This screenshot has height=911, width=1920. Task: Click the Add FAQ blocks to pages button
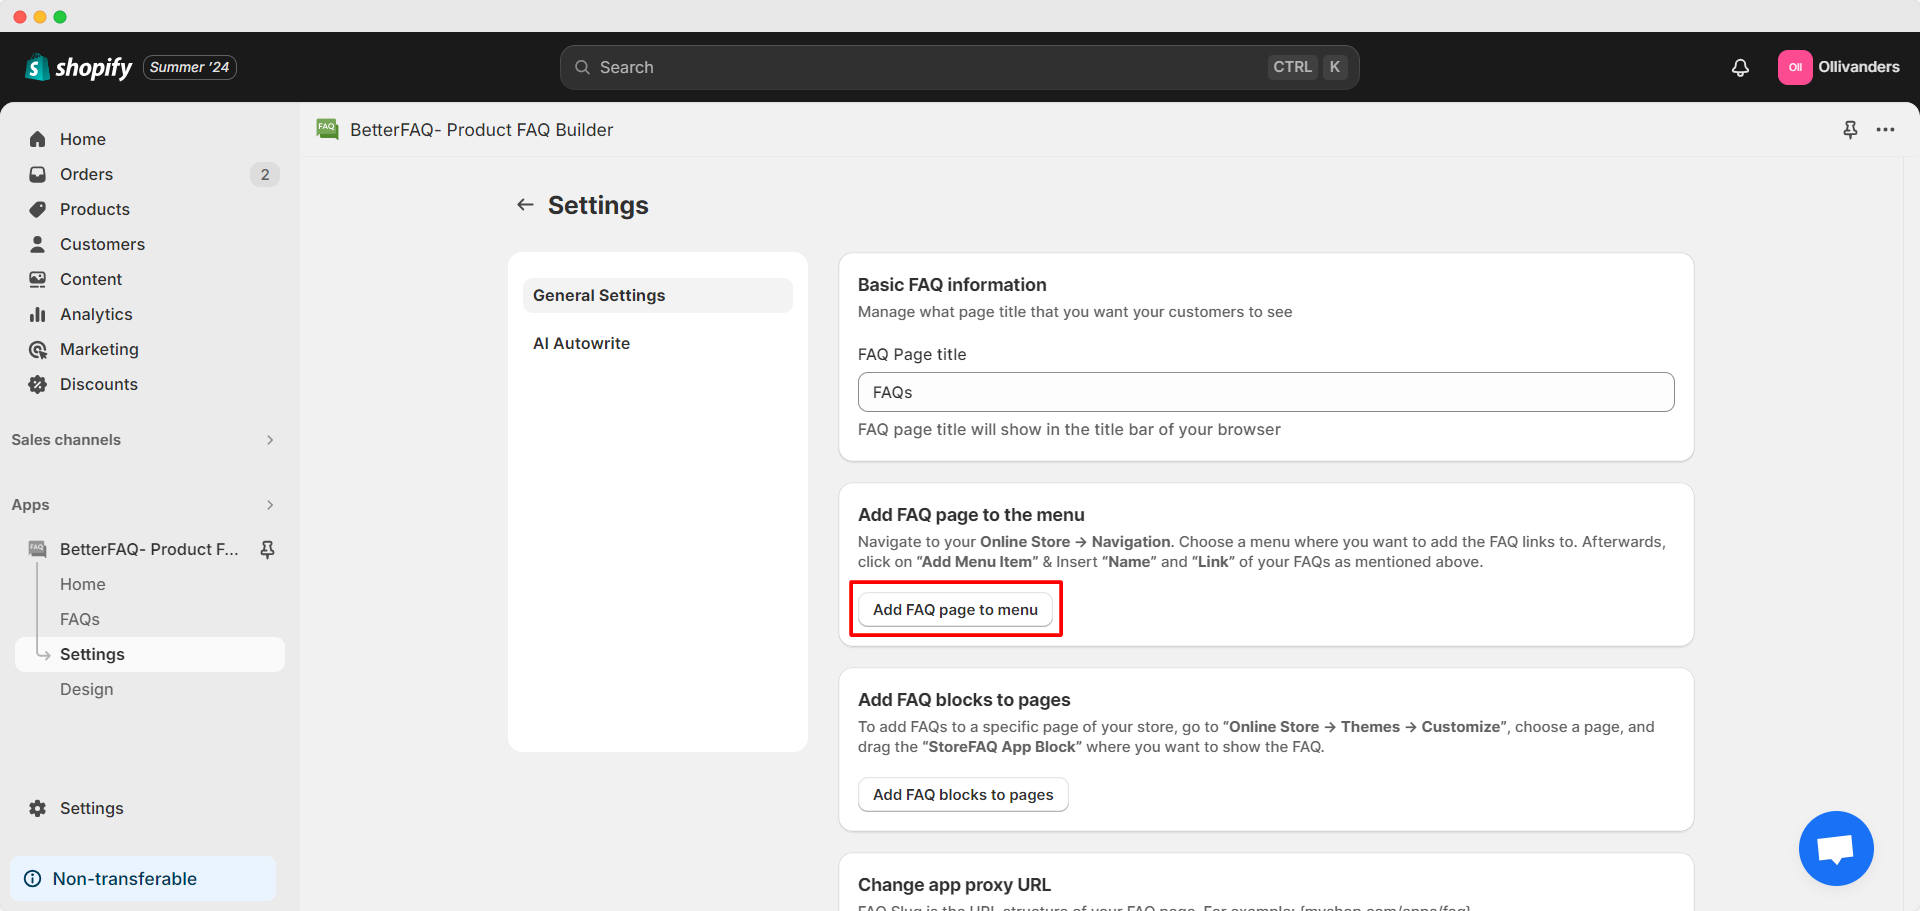[x=963, y=794]
